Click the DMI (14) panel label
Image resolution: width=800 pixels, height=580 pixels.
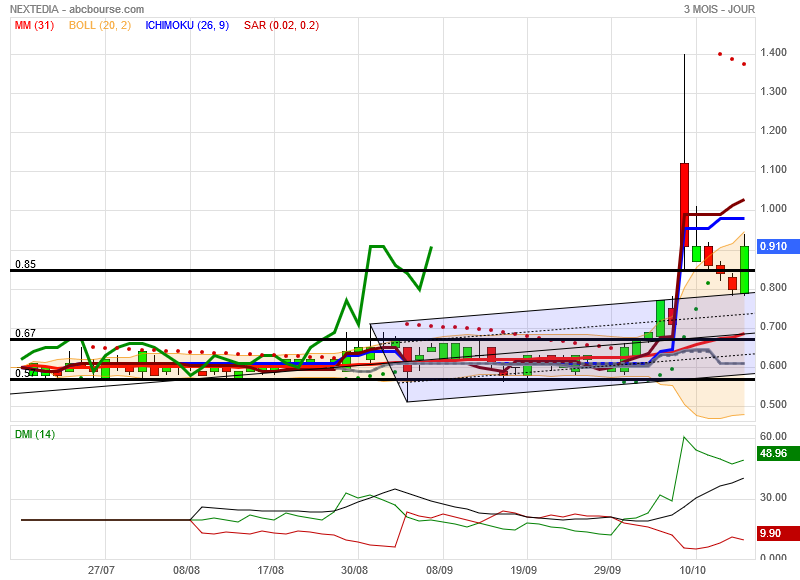pyautogui.click(x=35, y=434)
